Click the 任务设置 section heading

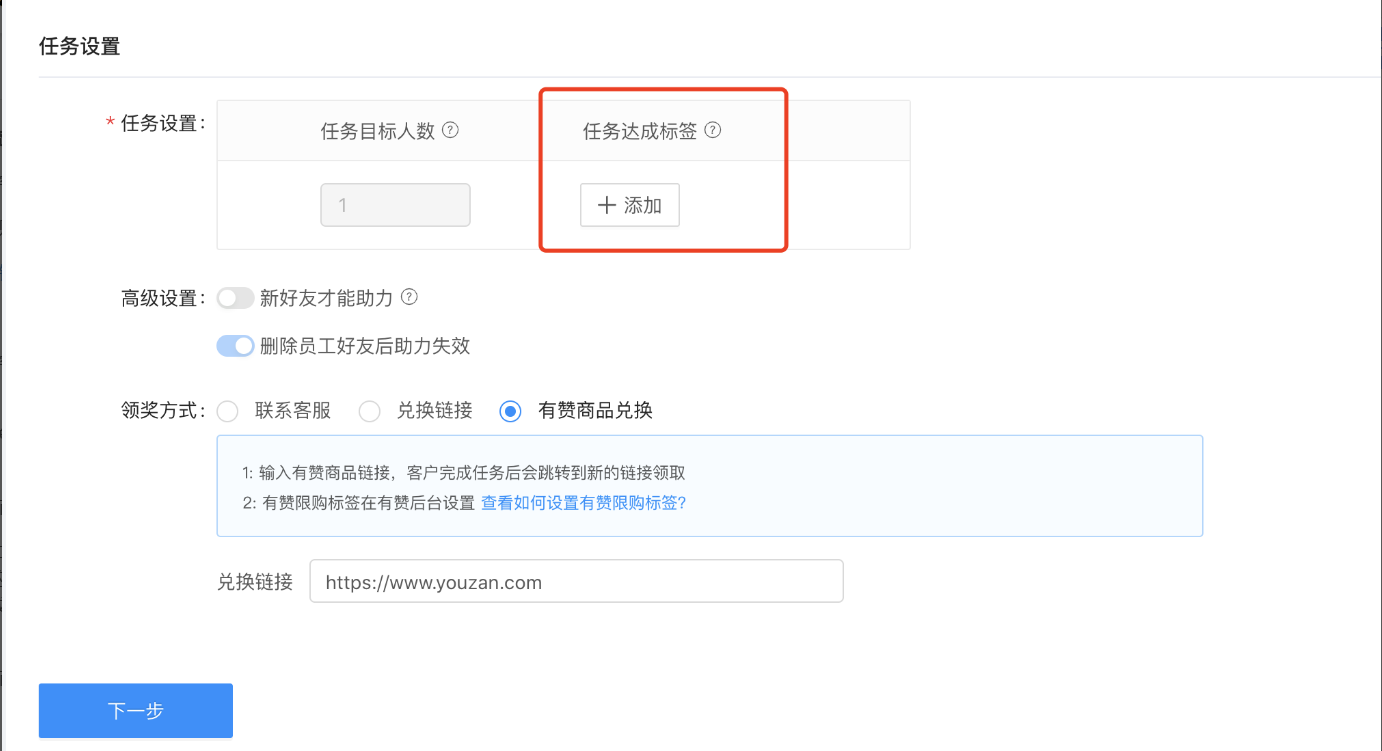point(80,46)
